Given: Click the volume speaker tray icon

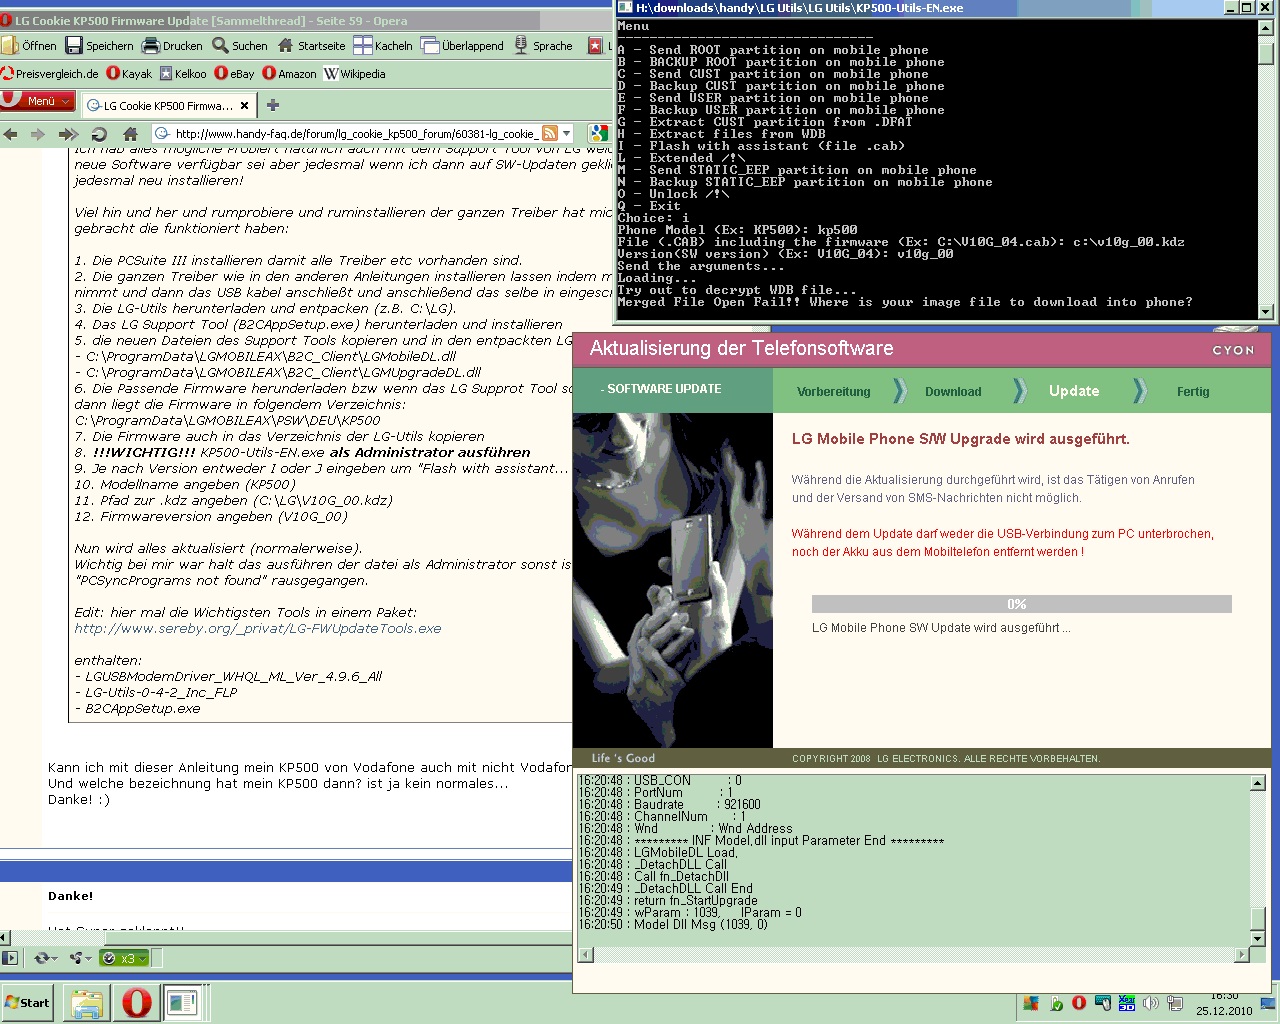Looking at the screenshot, I should (x=1151, y=1003).
